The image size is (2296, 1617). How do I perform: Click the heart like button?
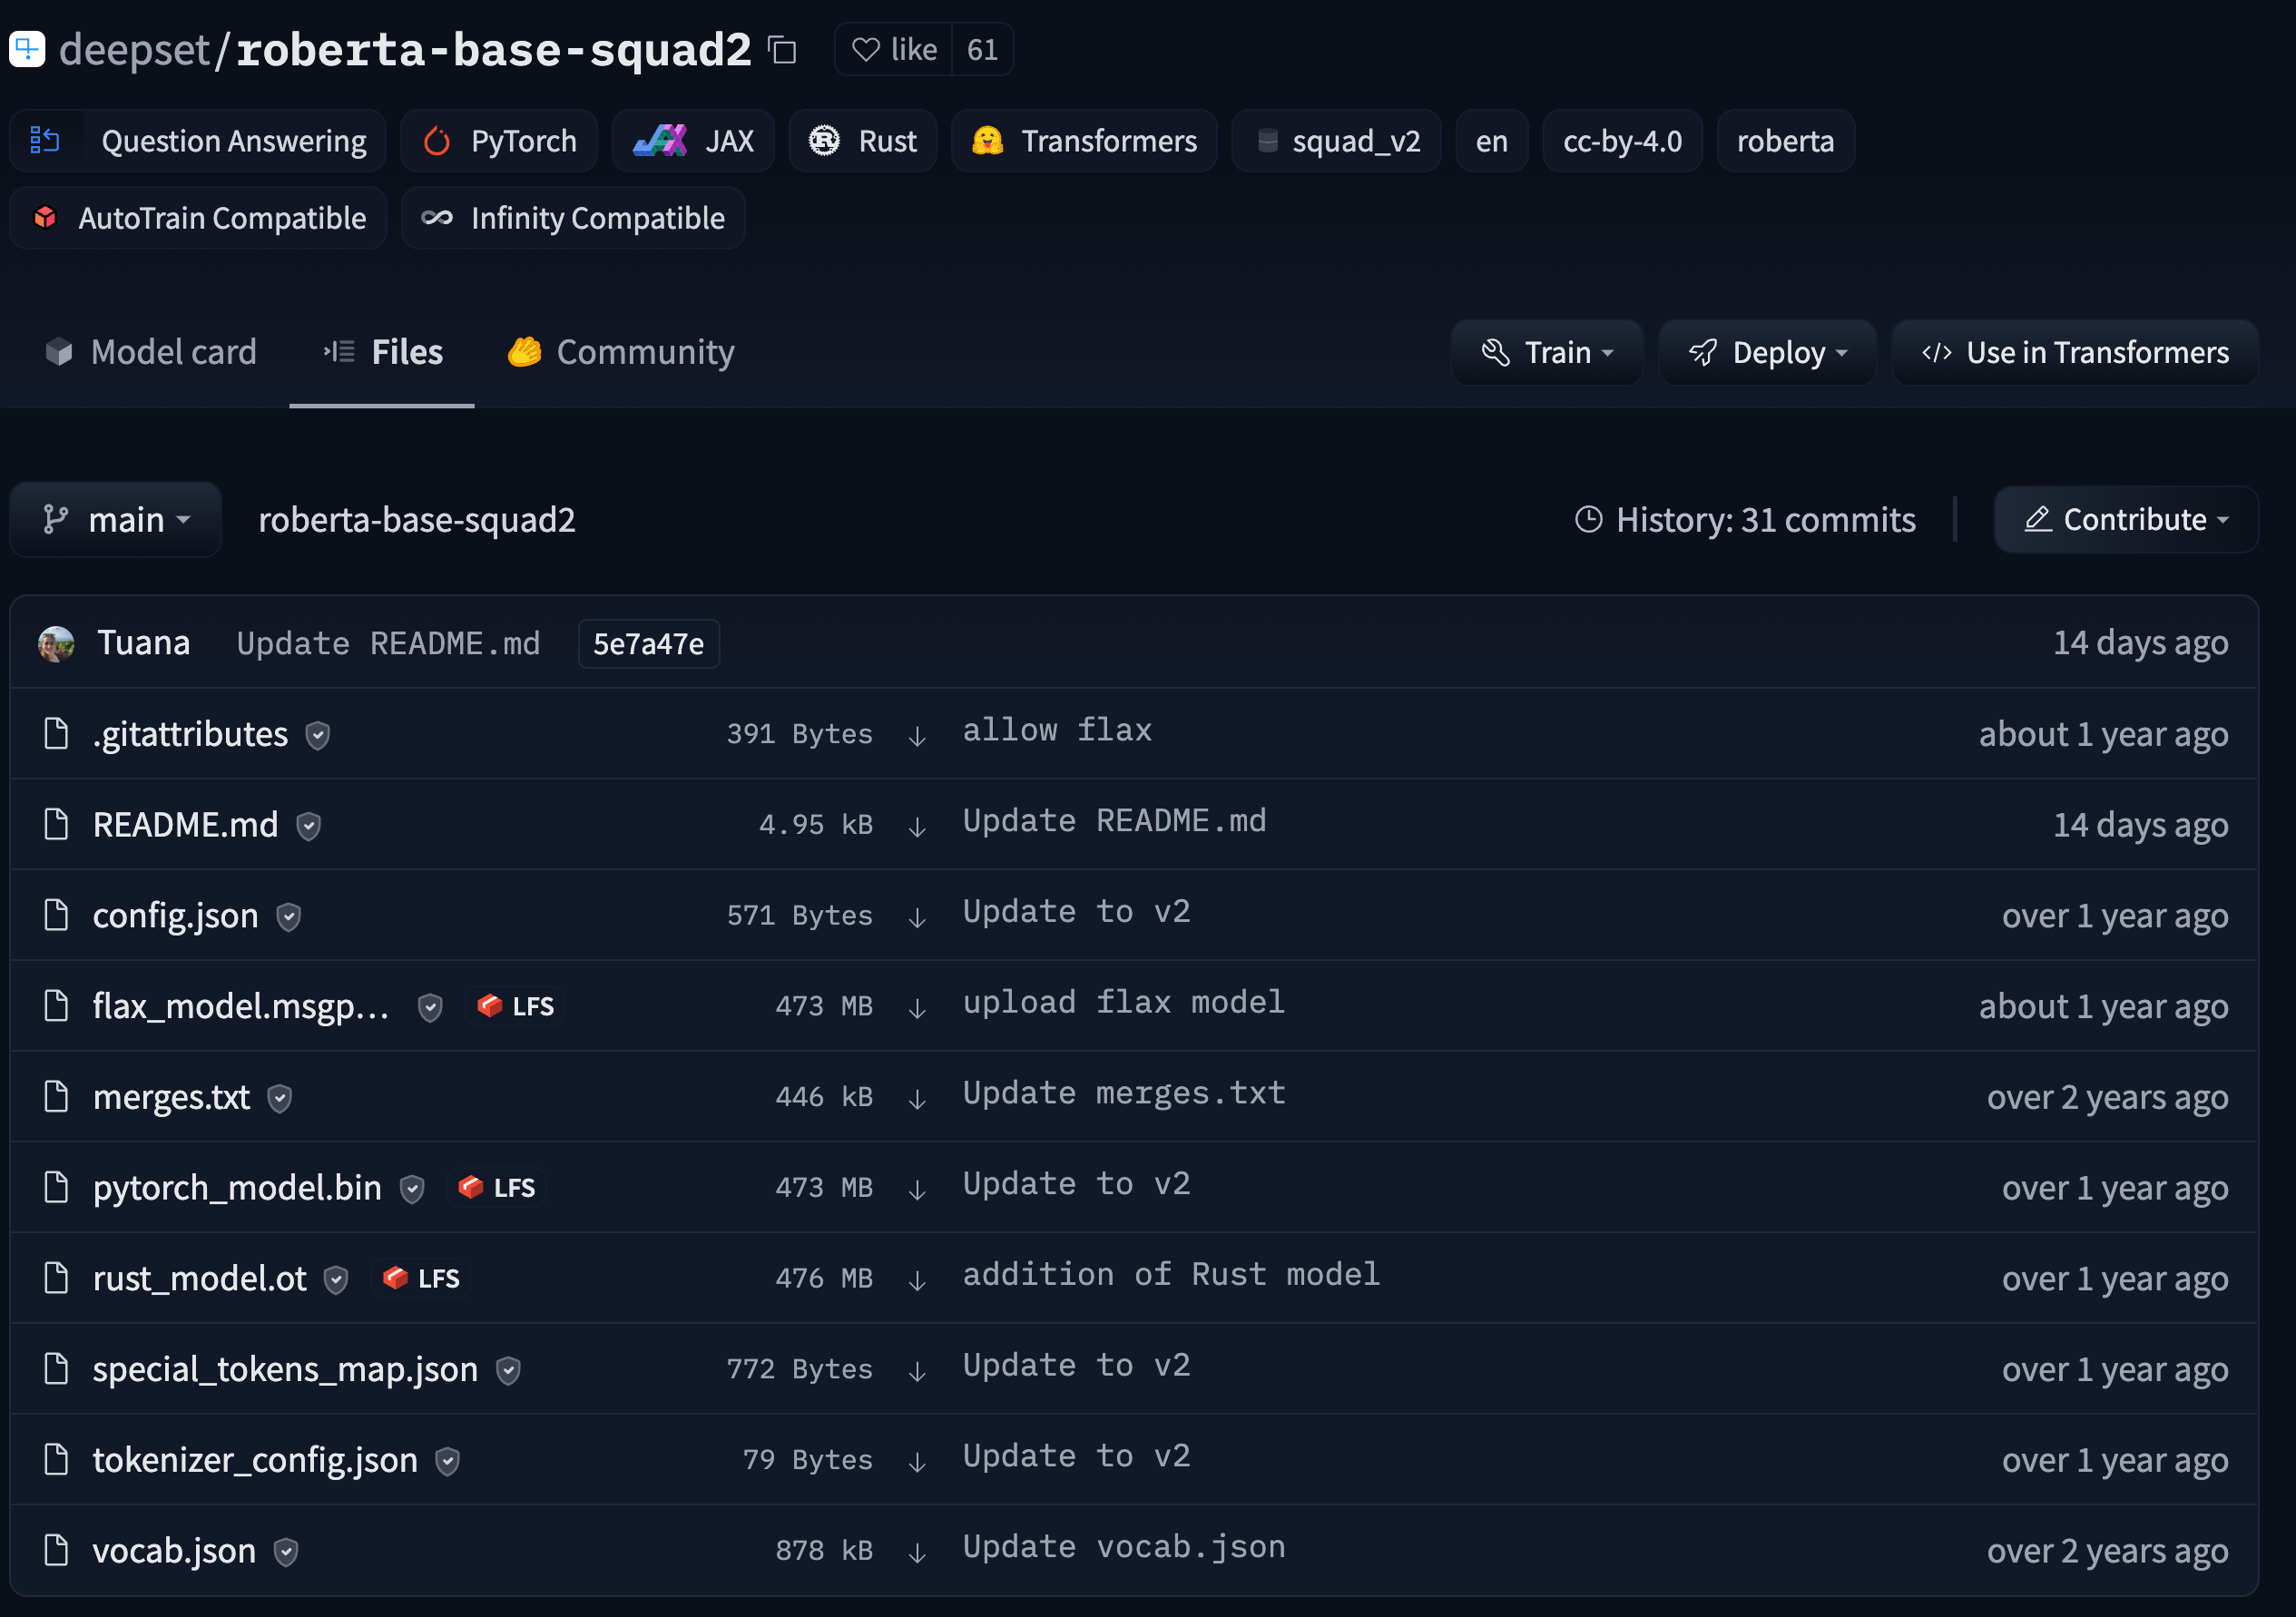tap(893, 50)
